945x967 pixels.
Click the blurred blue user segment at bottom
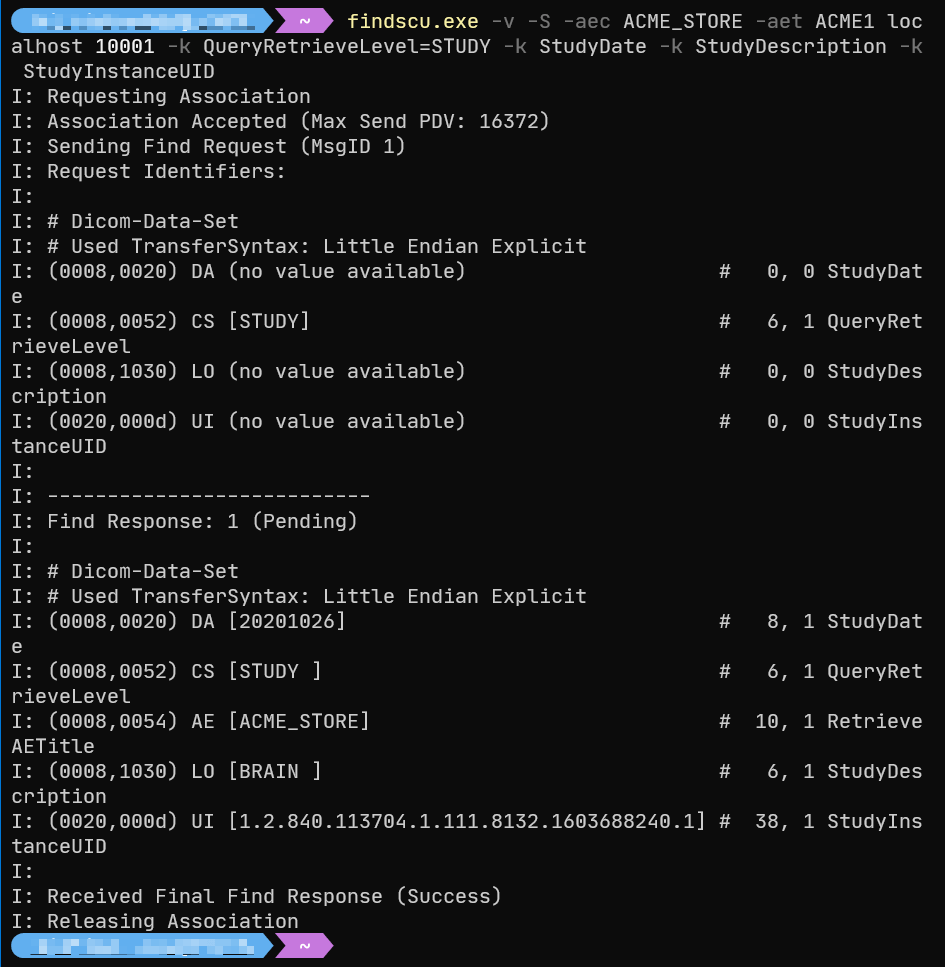(140, 946)
